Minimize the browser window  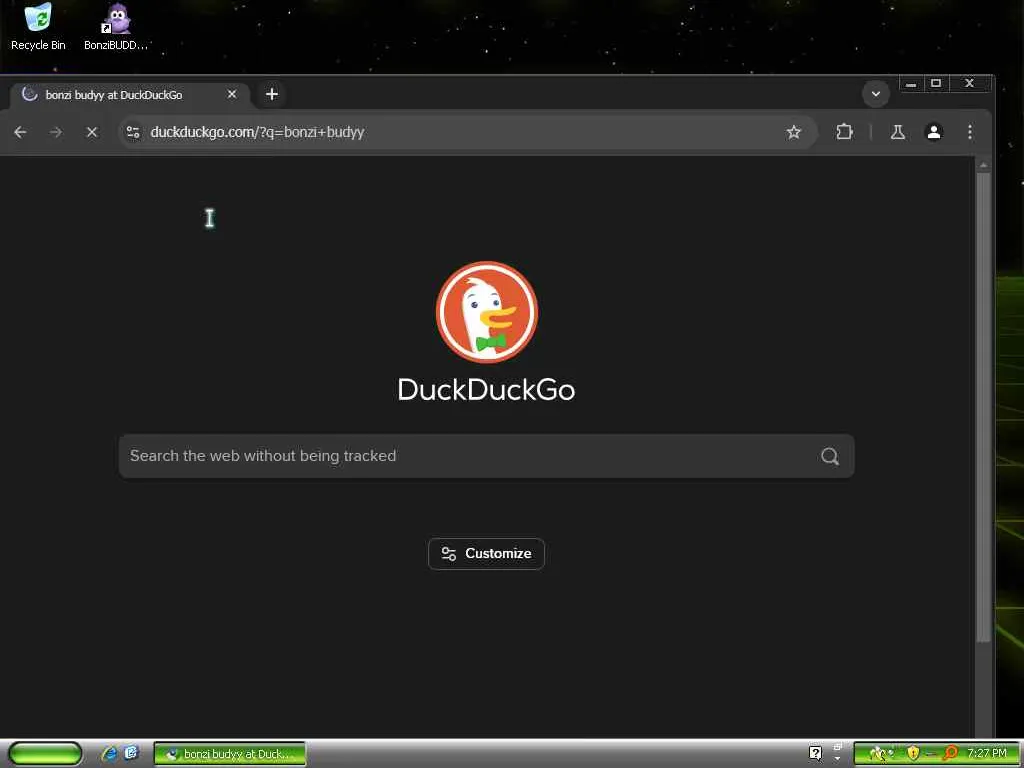click(x=911, y=84)
